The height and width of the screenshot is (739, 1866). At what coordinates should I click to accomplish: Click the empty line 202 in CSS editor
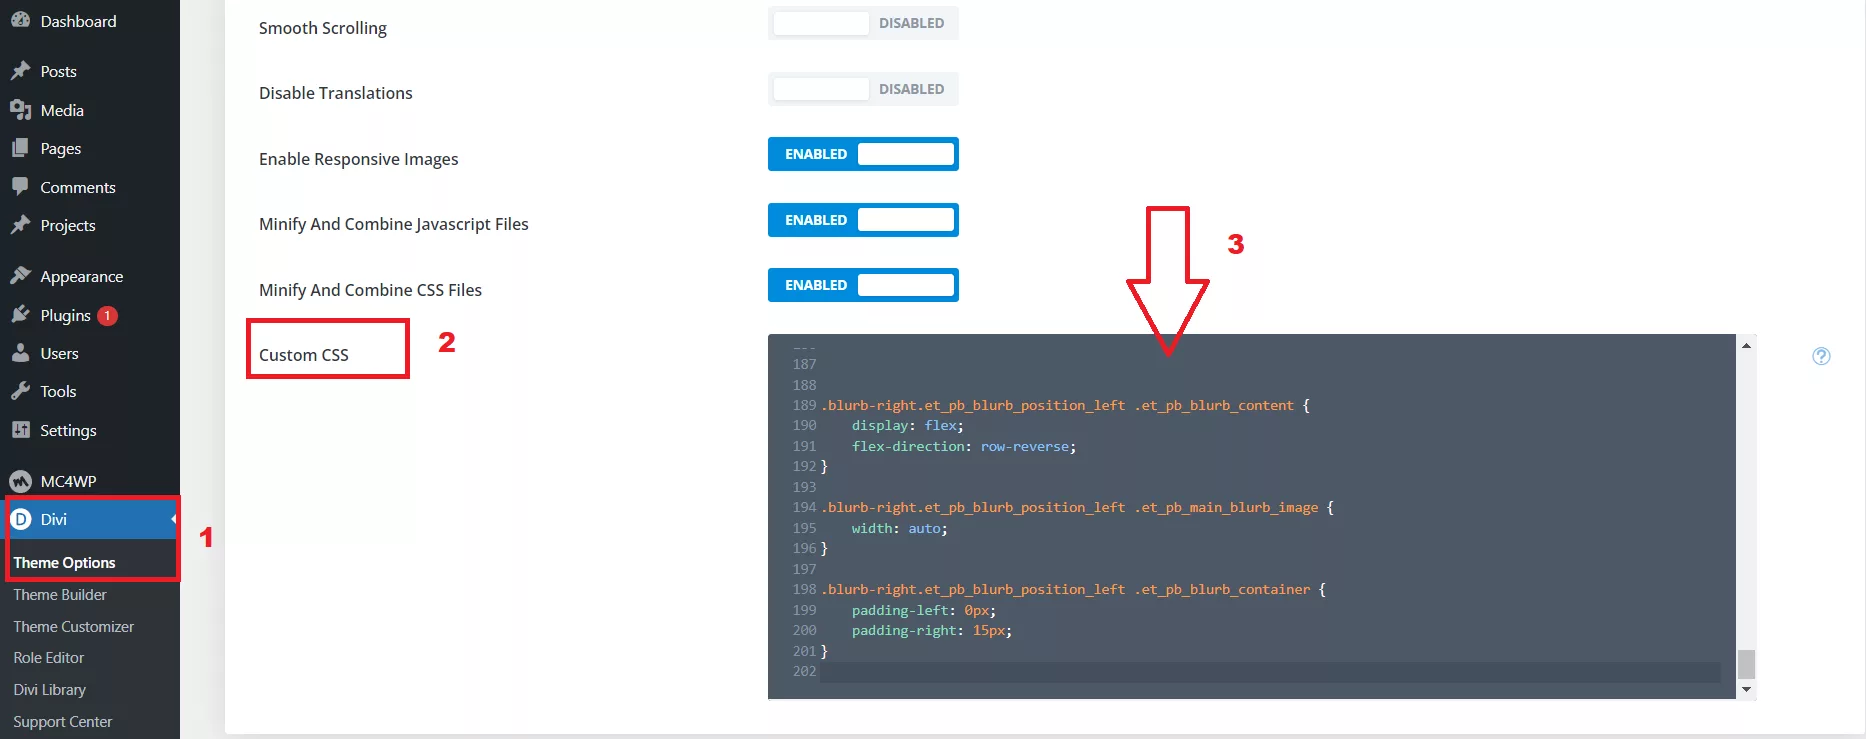pos(1270,672)
